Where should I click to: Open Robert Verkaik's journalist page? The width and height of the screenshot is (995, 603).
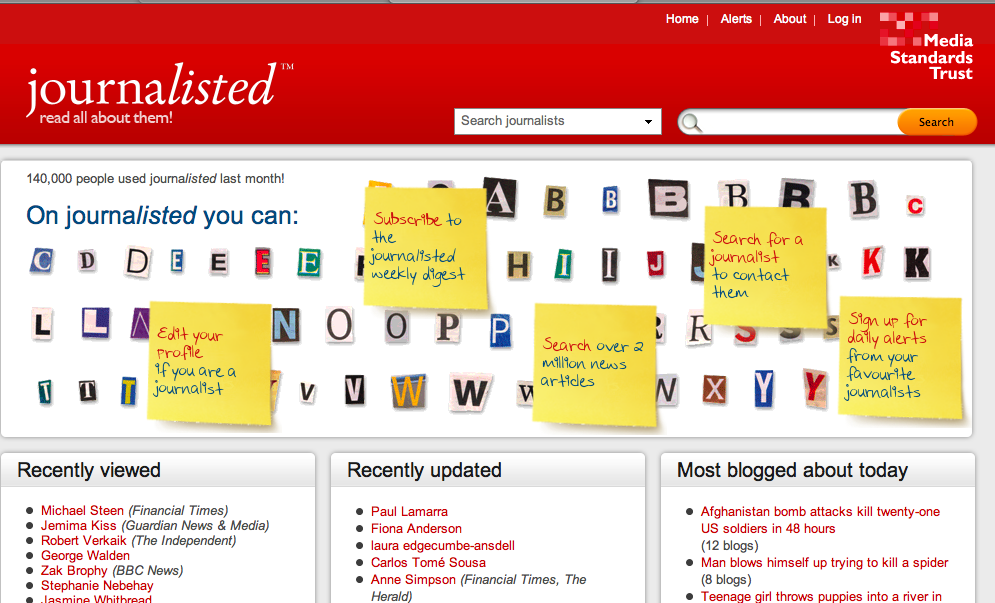pyautogui.click(x=84, y=540)
